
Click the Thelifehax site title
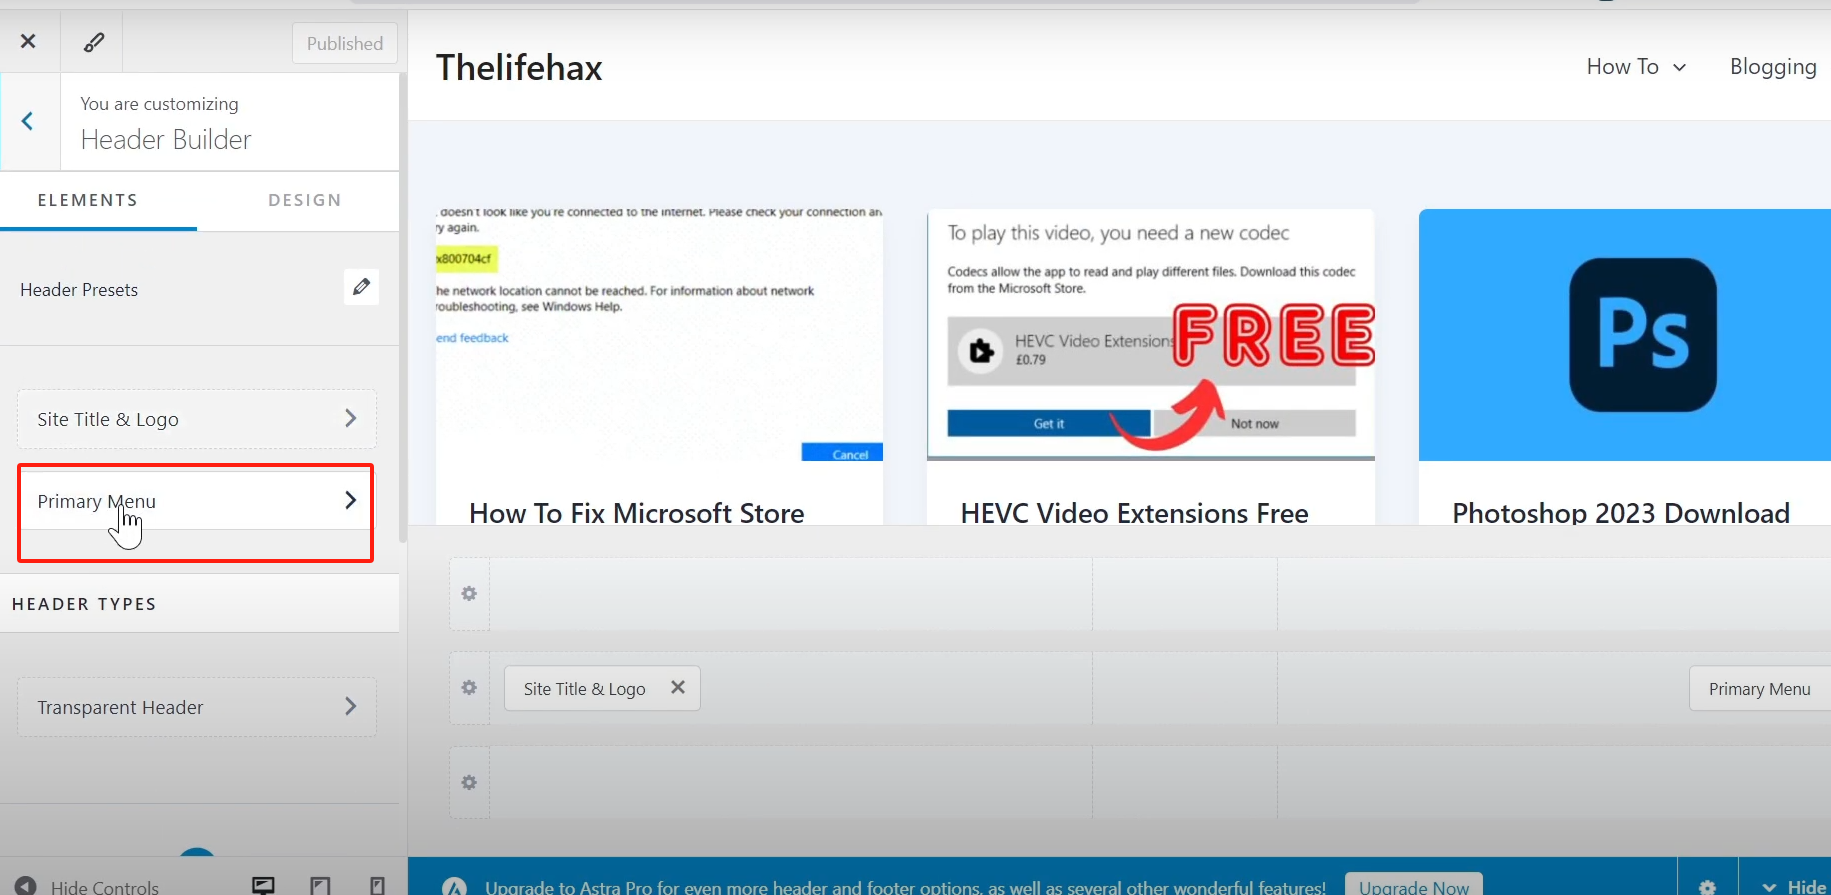(519, 68)
